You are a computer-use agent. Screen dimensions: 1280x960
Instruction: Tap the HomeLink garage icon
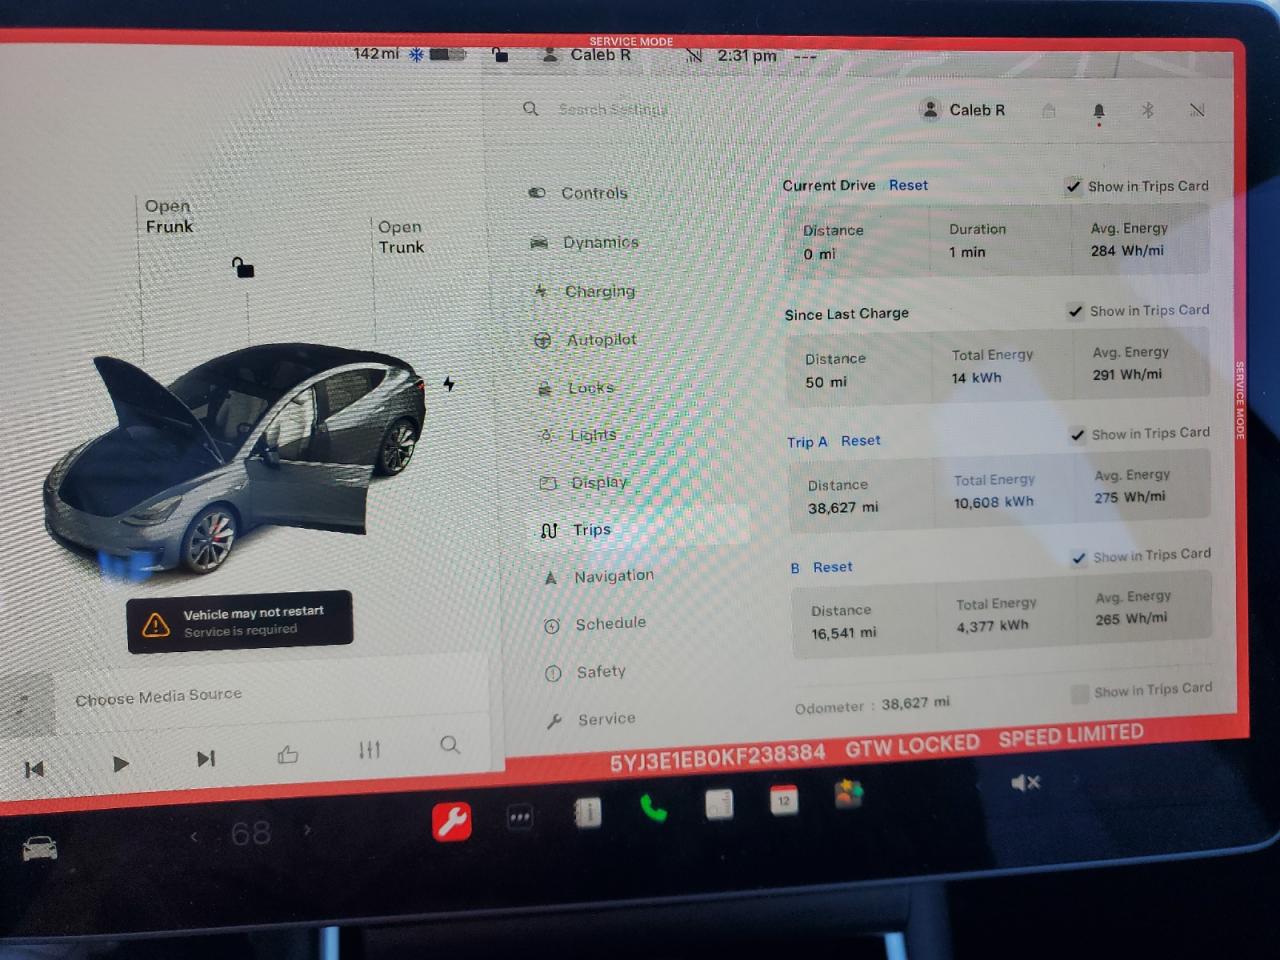click(x=1048, y=111)
